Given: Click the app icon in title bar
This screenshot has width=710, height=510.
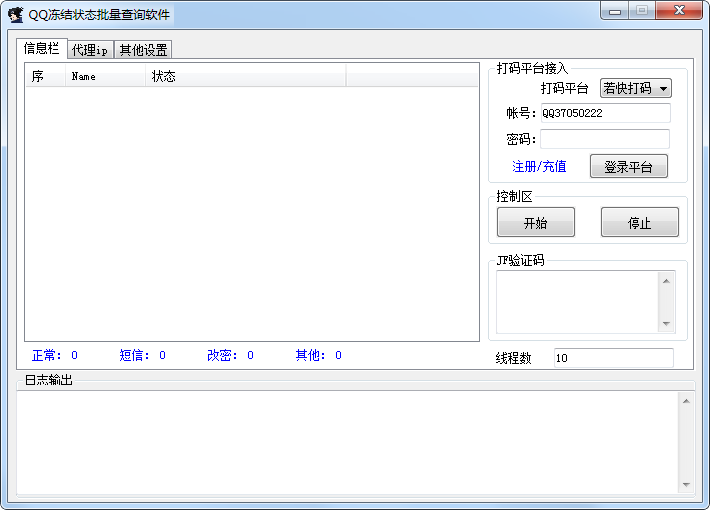Looking at the screenshot, I should point(16,14).
